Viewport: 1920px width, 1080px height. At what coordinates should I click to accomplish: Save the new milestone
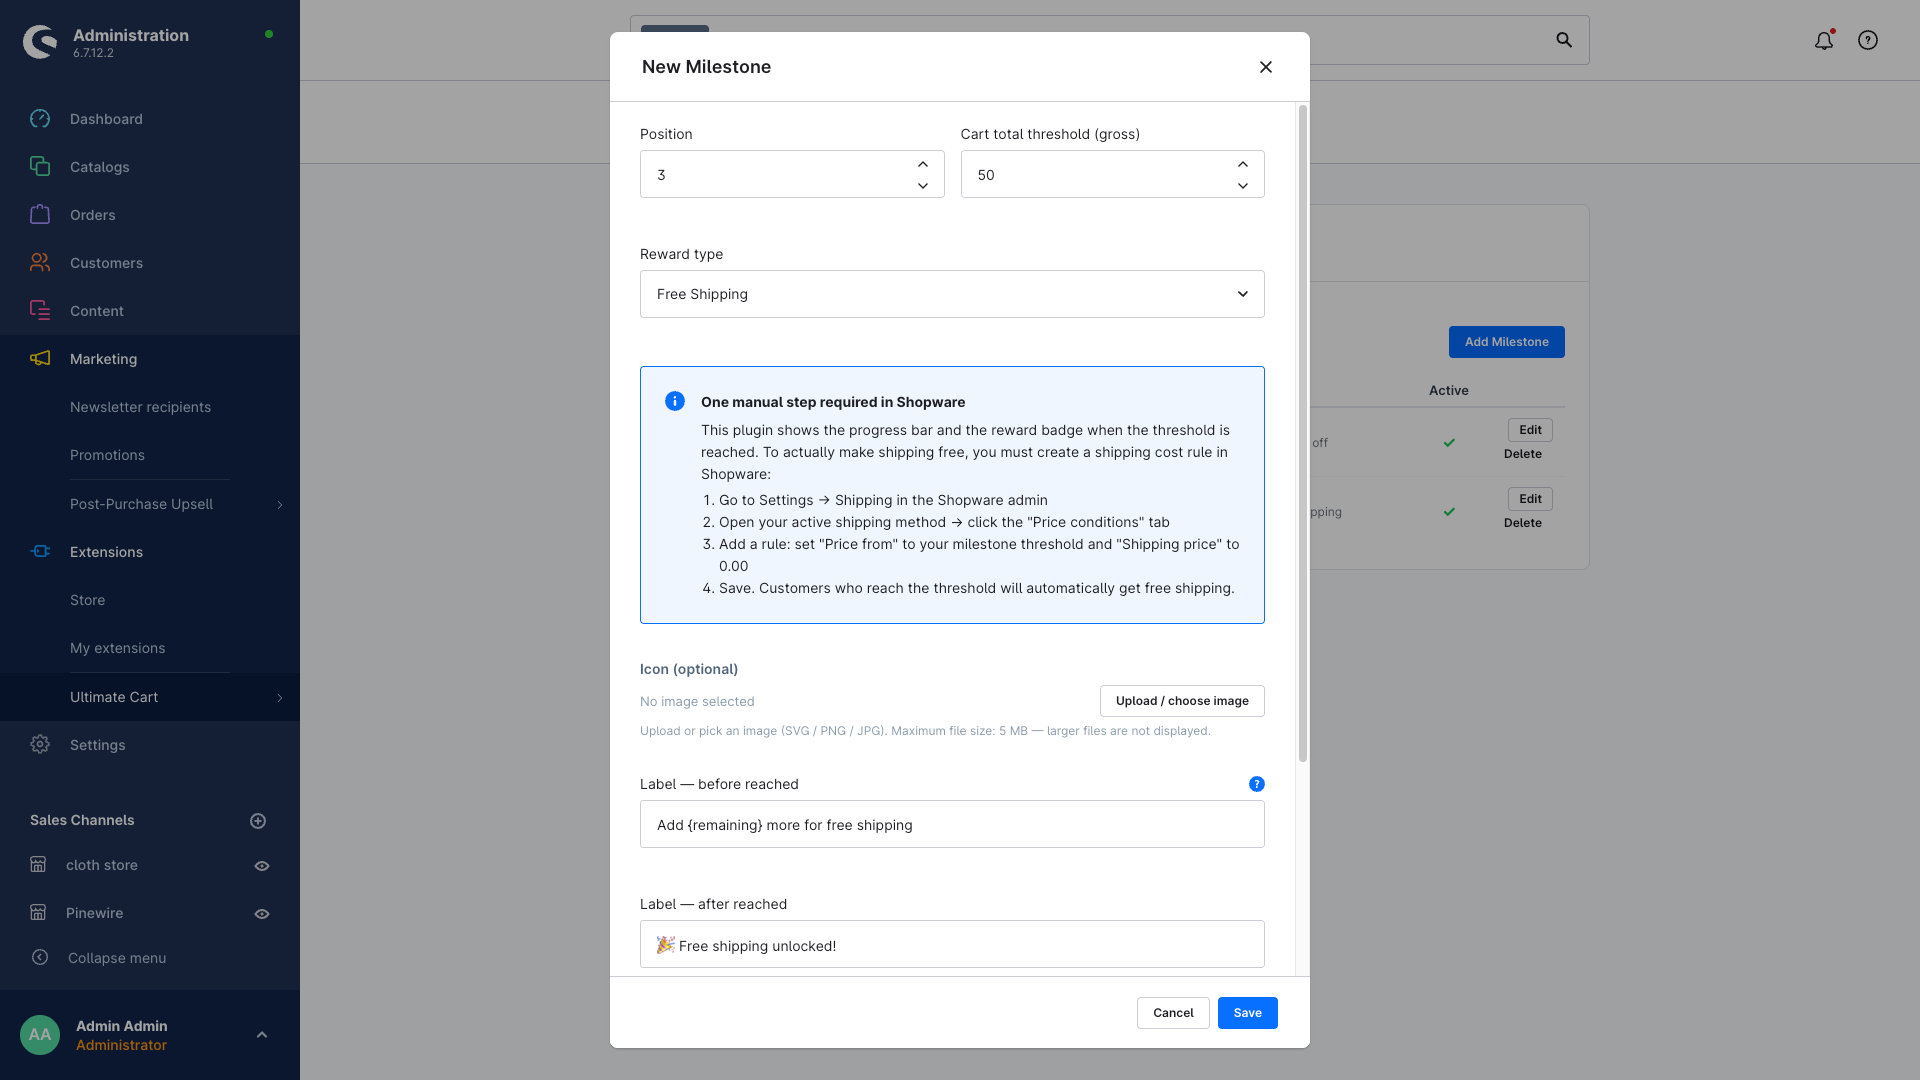pyautogui.click(x=1247, y=1013)
